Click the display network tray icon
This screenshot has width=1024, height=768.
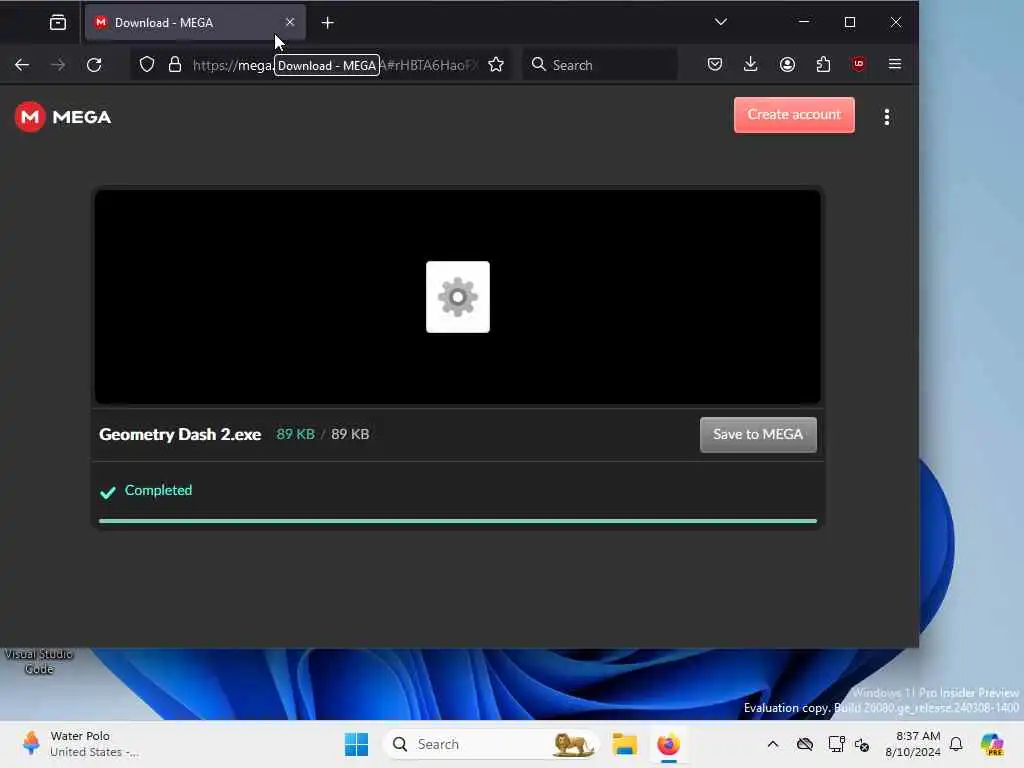[836, 744]
